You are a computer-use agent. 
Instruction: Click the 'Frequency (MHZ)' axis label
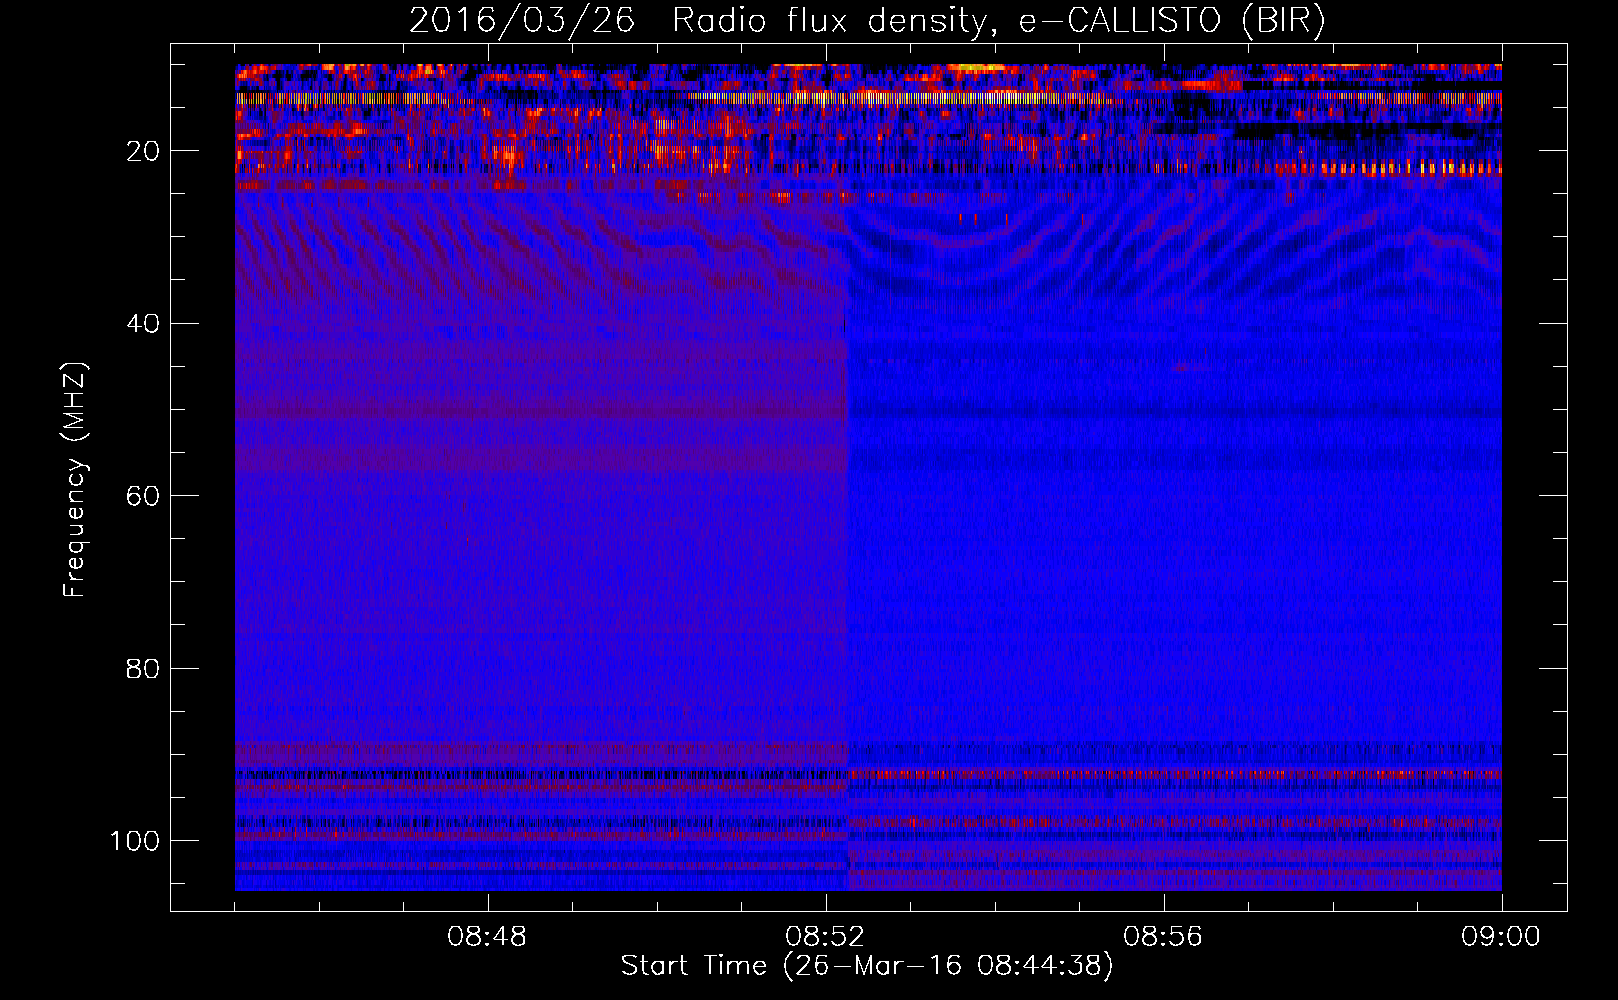click(75, 479)
